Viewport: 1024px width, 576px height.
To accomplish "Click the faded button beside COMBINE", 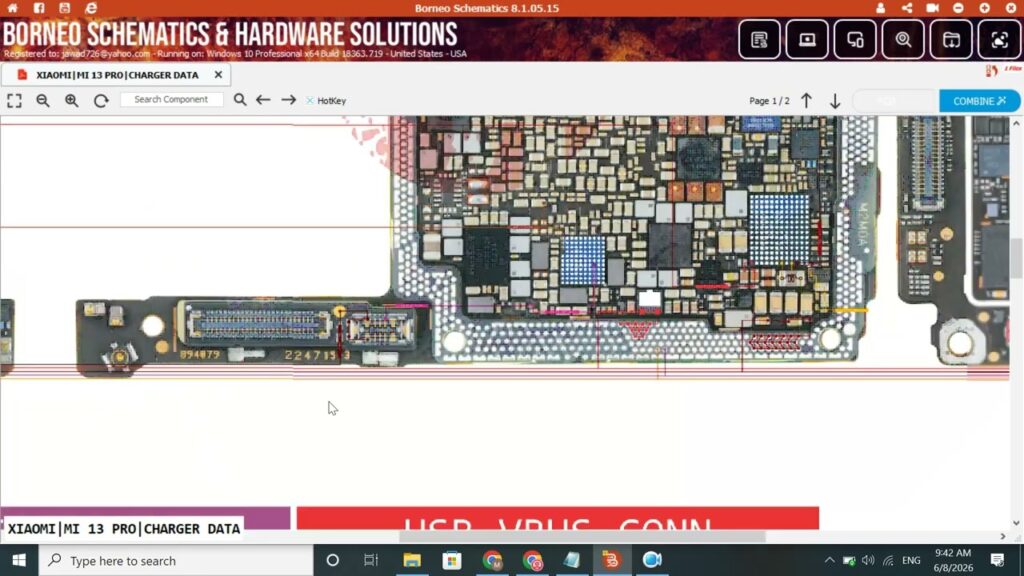I will pyautogui.click(x=895, y=101).
